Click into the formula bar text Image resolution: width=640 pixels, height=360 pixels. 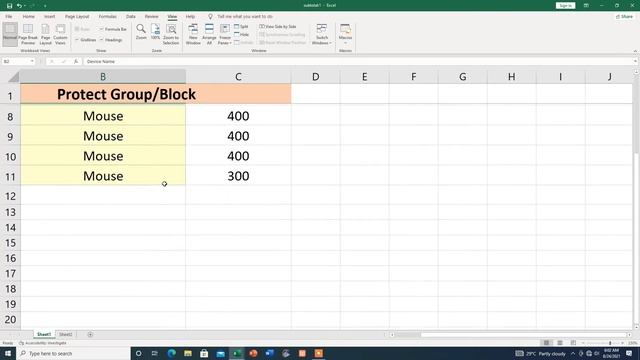pyautogui.click(x=359, y=61)
